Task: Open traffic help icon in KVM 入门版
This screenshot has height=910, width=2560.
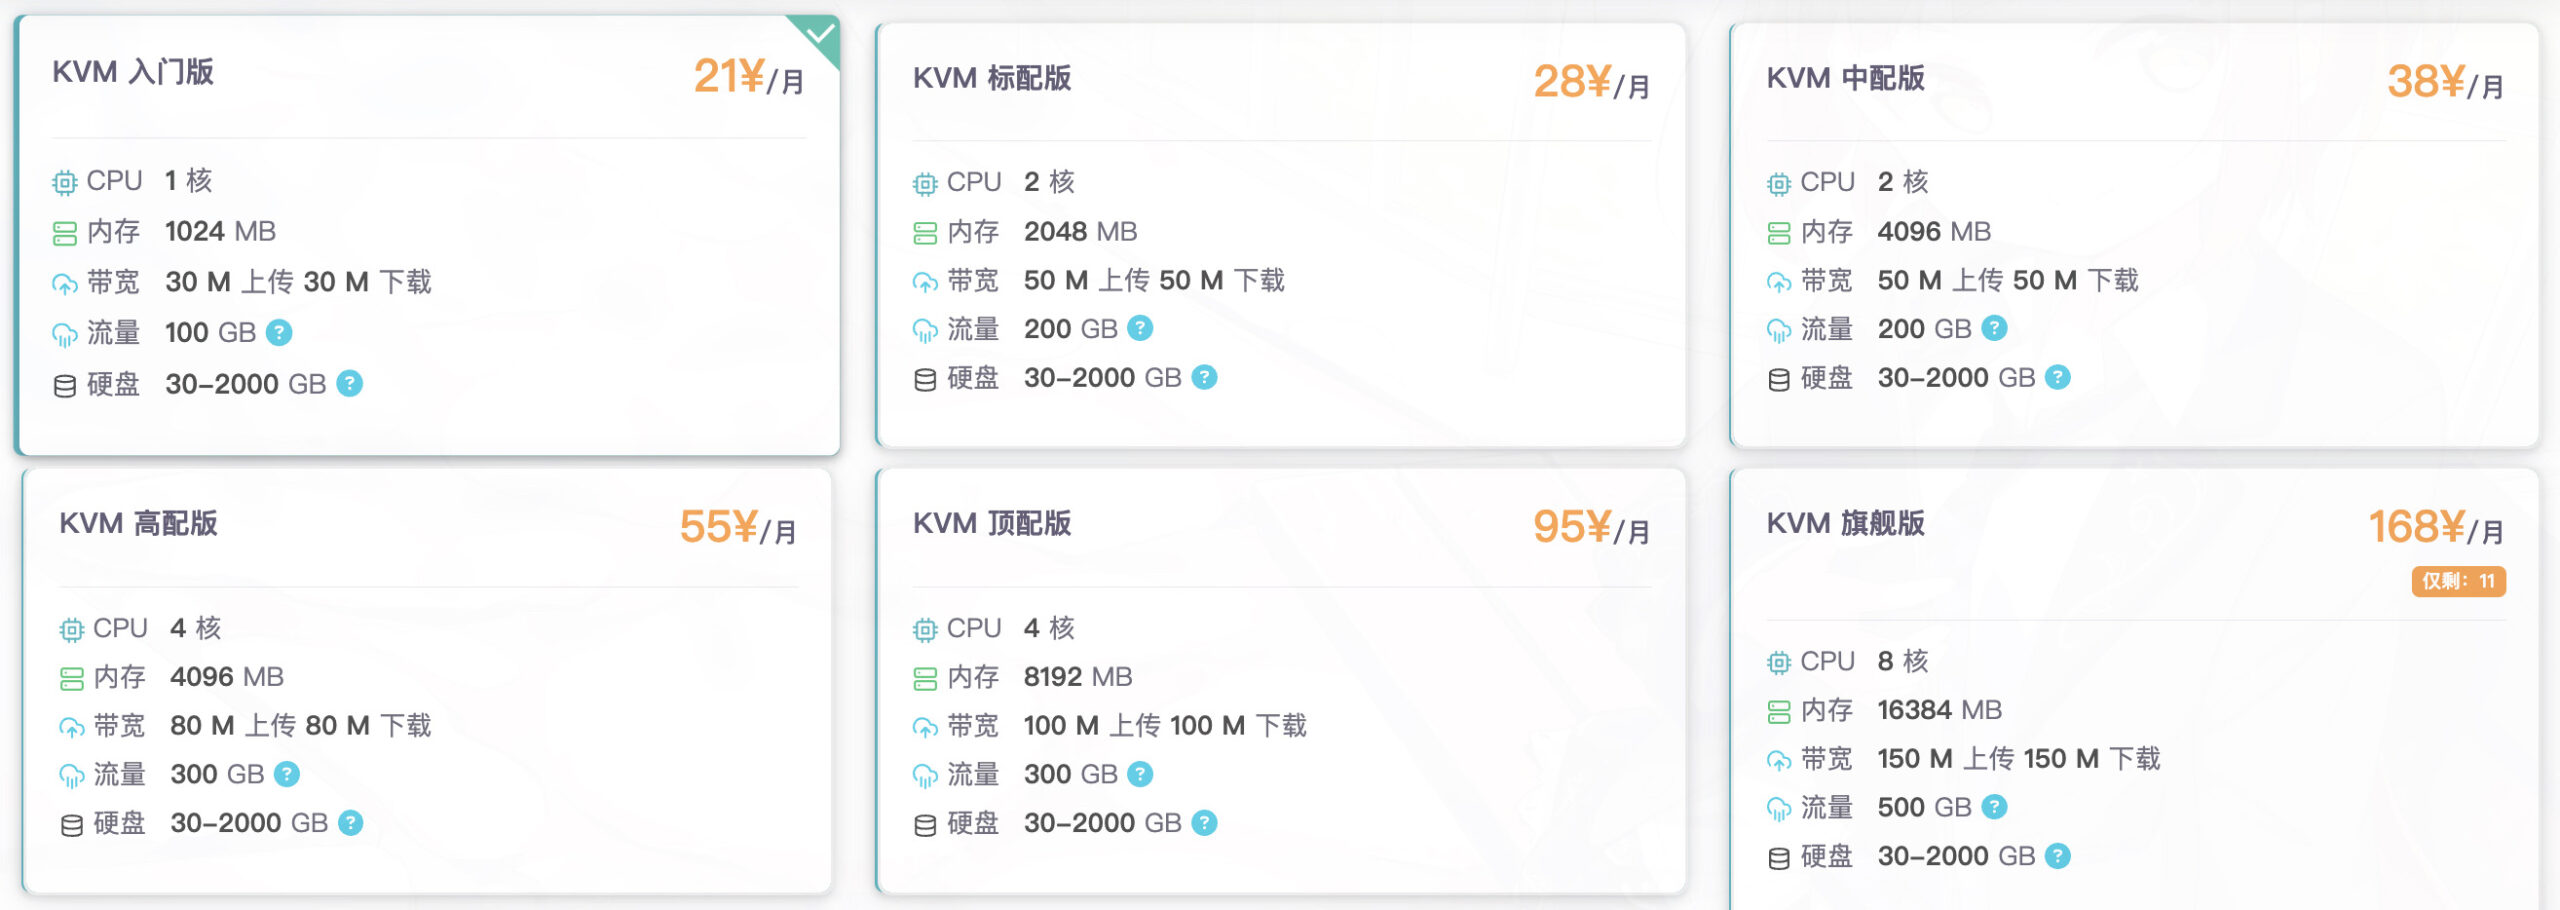Action: pos(280,332)
